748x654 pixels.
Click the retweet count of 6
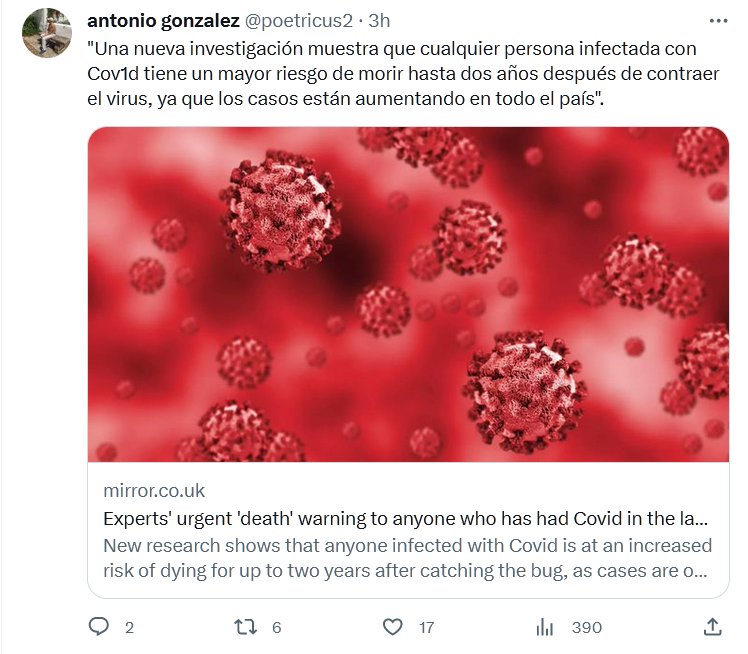[275, 627]
